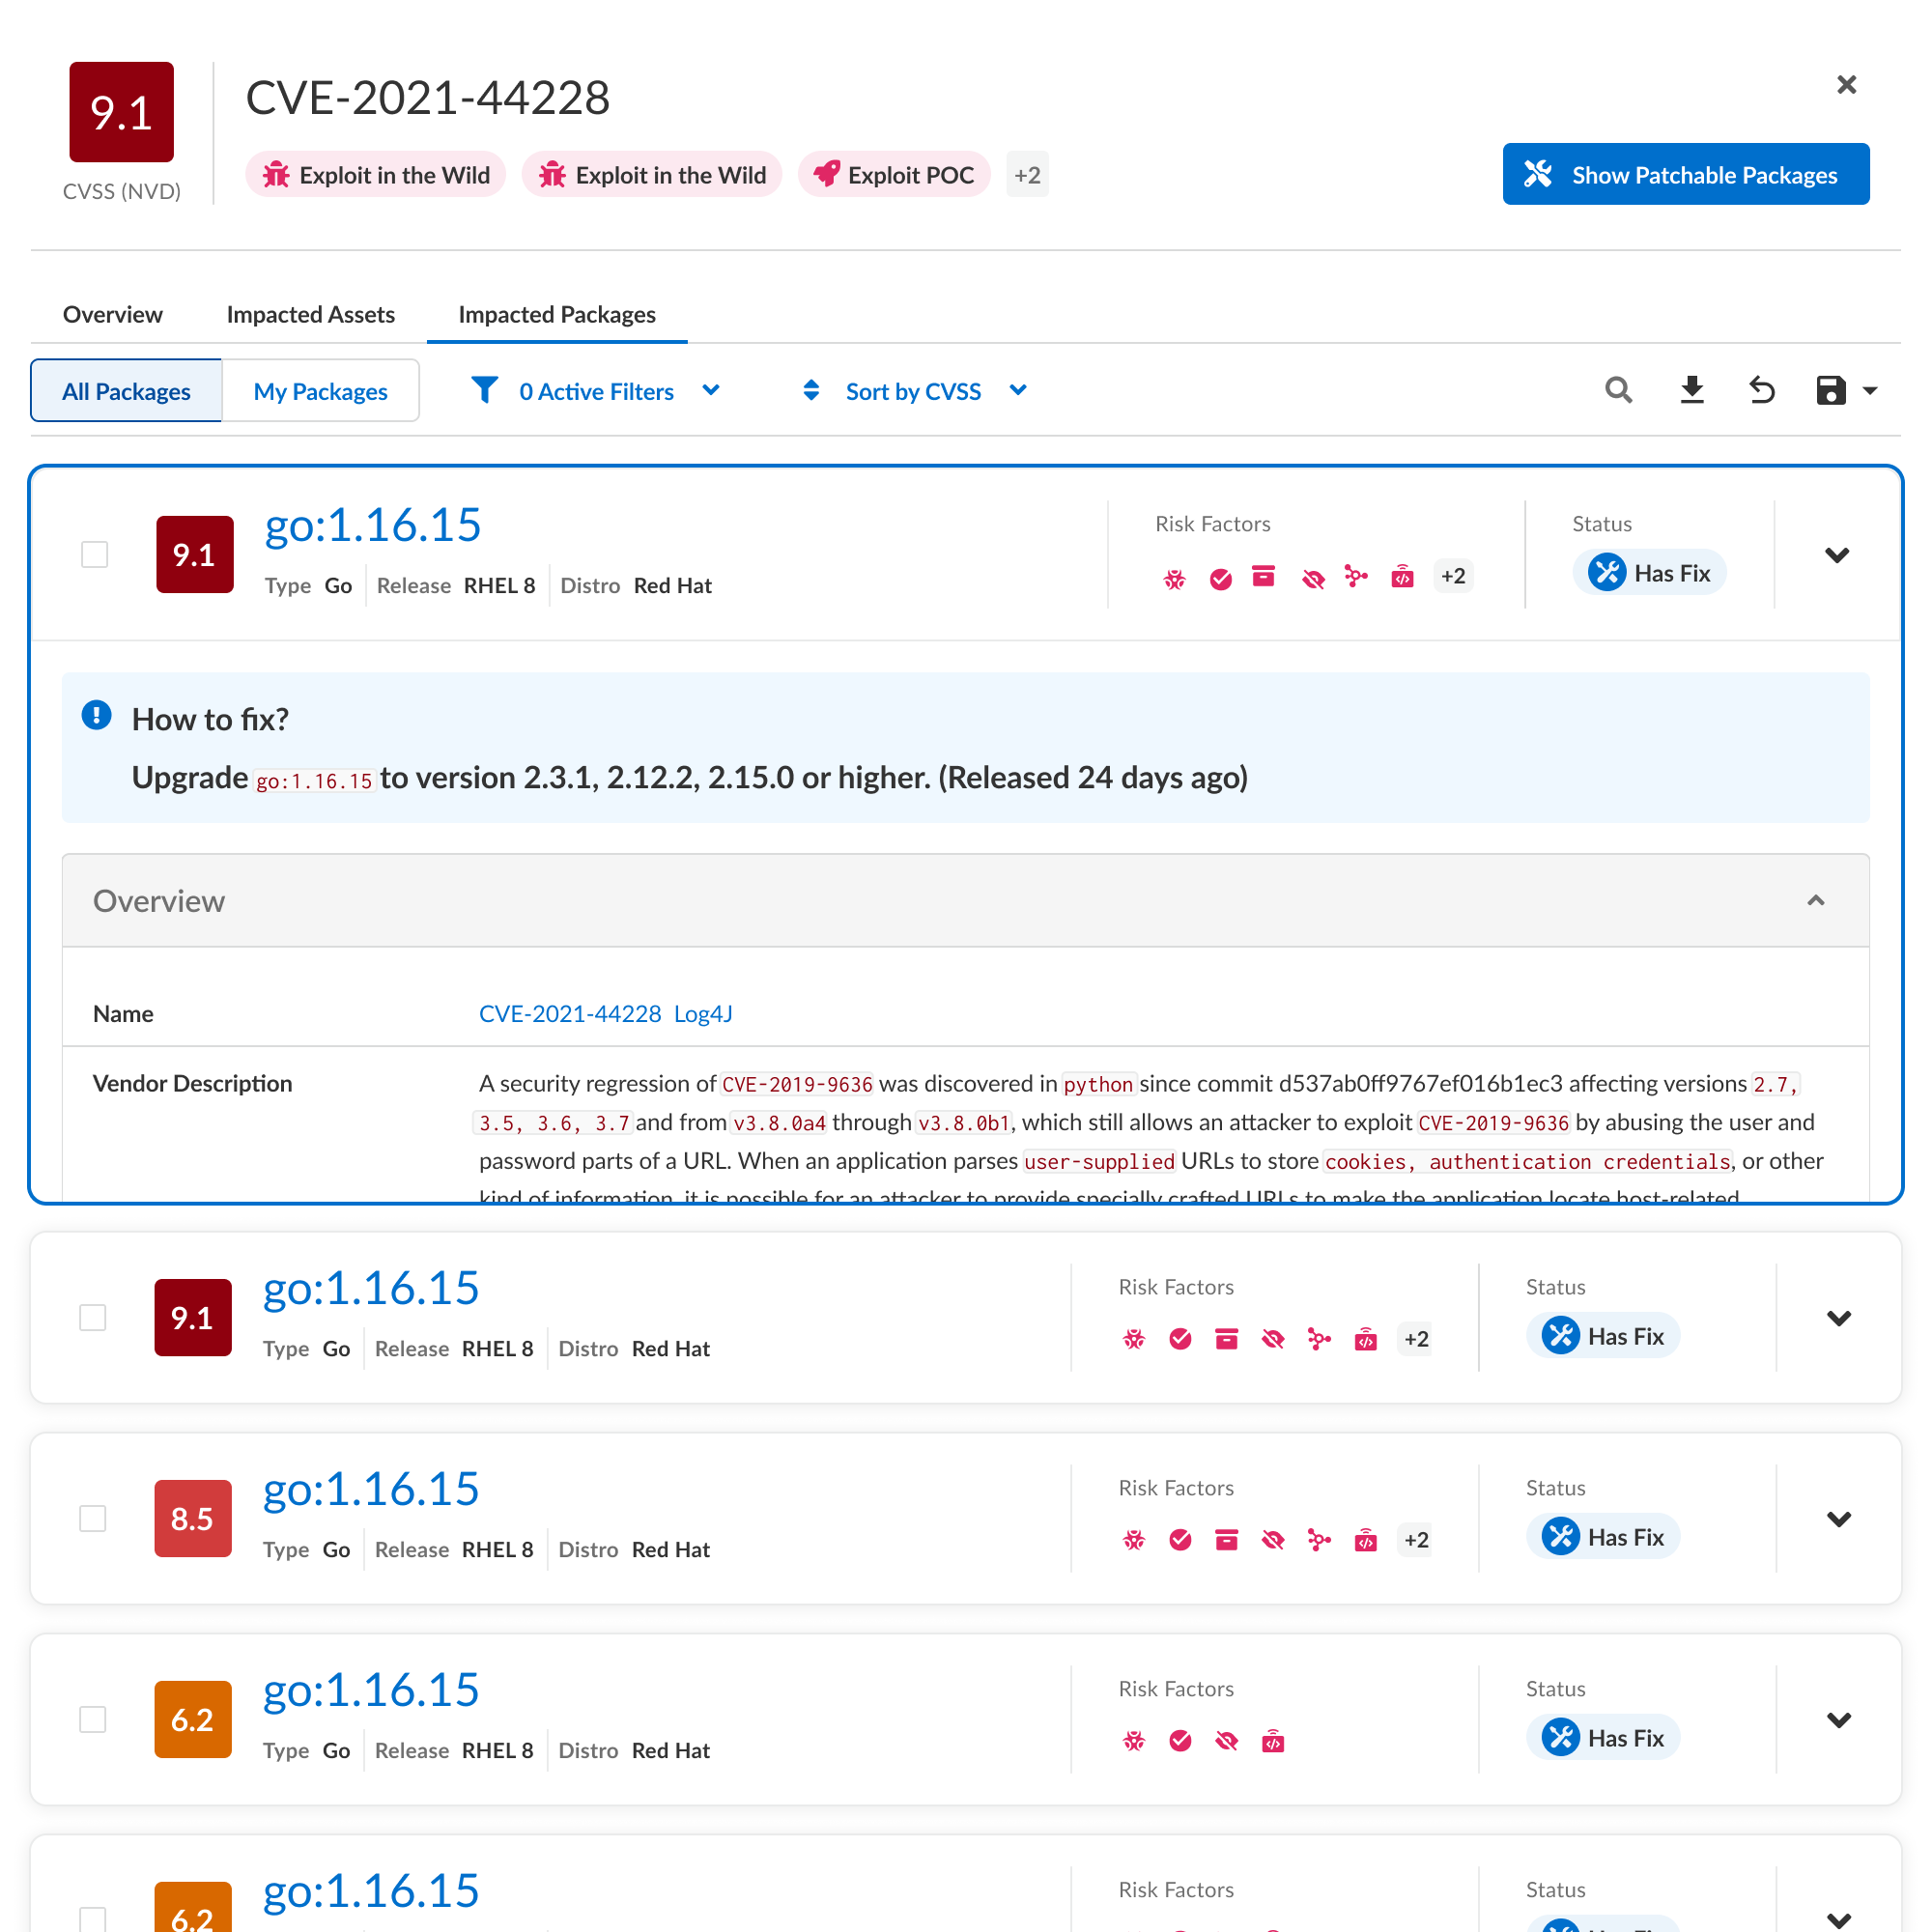This screenshot has height=1932, width=1932.
Task: Click the biohazard risk icon in the 8.5 card
Action: pos(1133,1540)
